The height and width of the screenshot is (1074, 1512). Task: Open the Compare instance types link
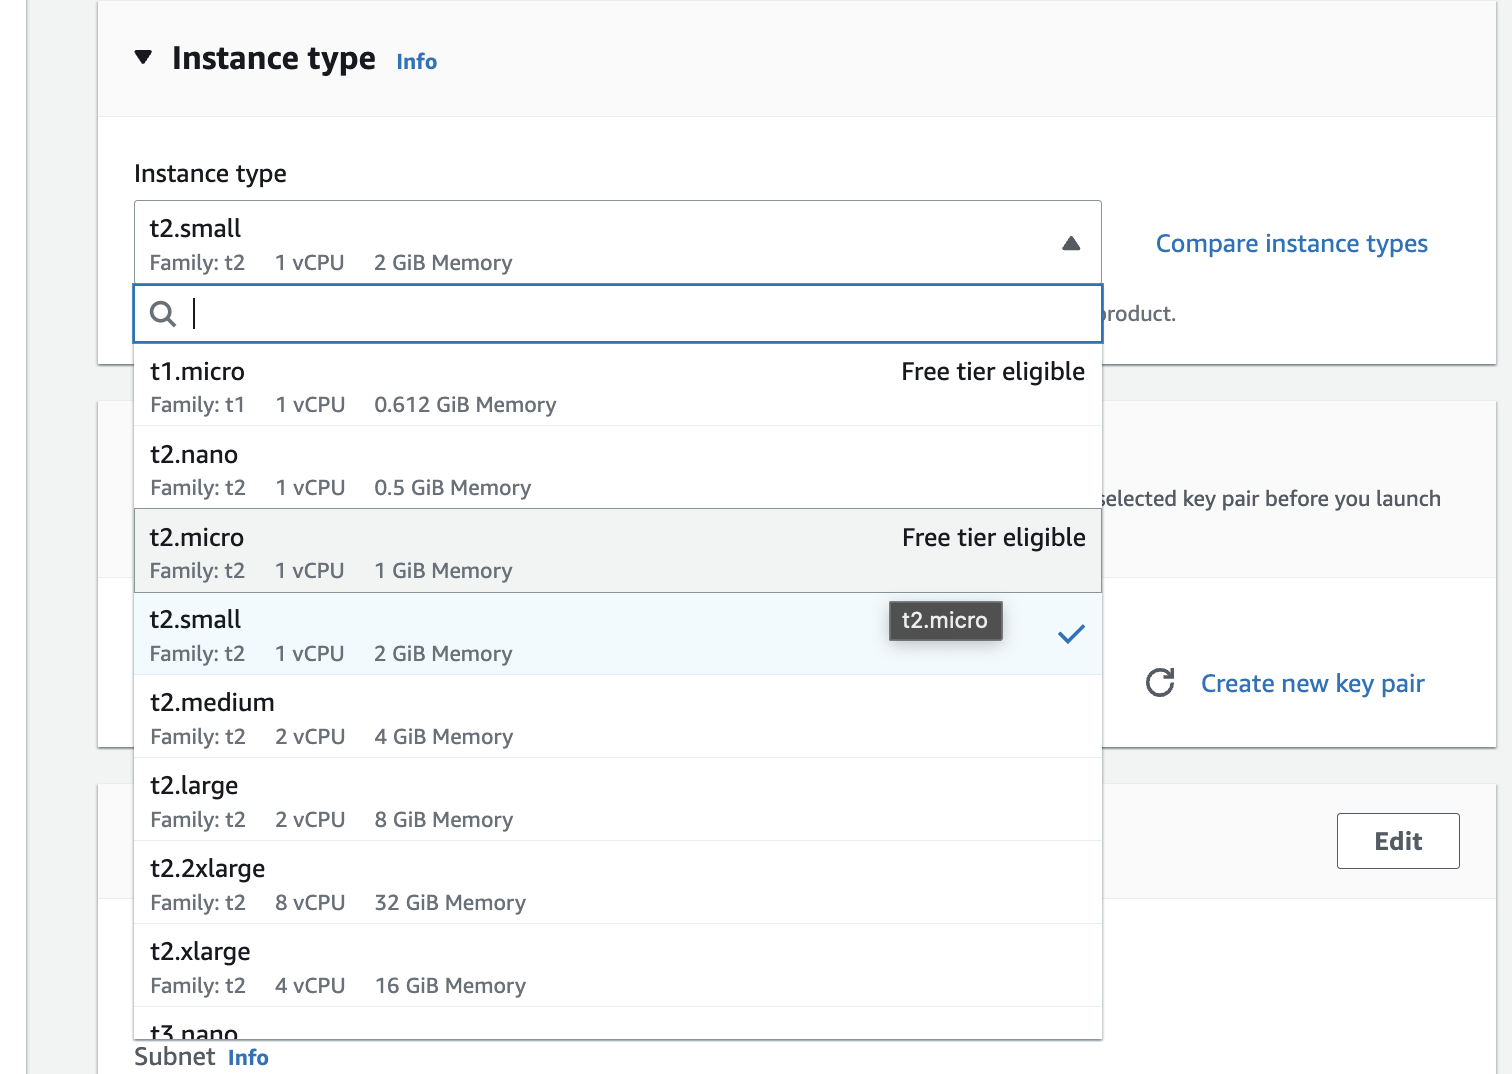click(1291, 244)
